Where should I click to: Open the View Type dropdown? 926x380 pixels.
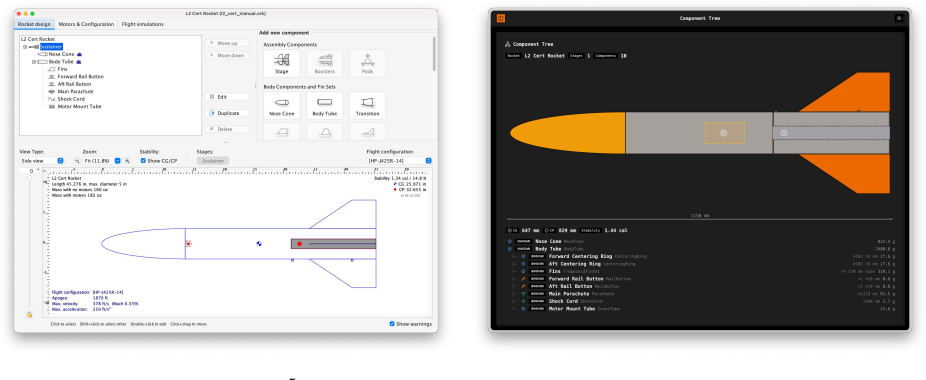41,161
